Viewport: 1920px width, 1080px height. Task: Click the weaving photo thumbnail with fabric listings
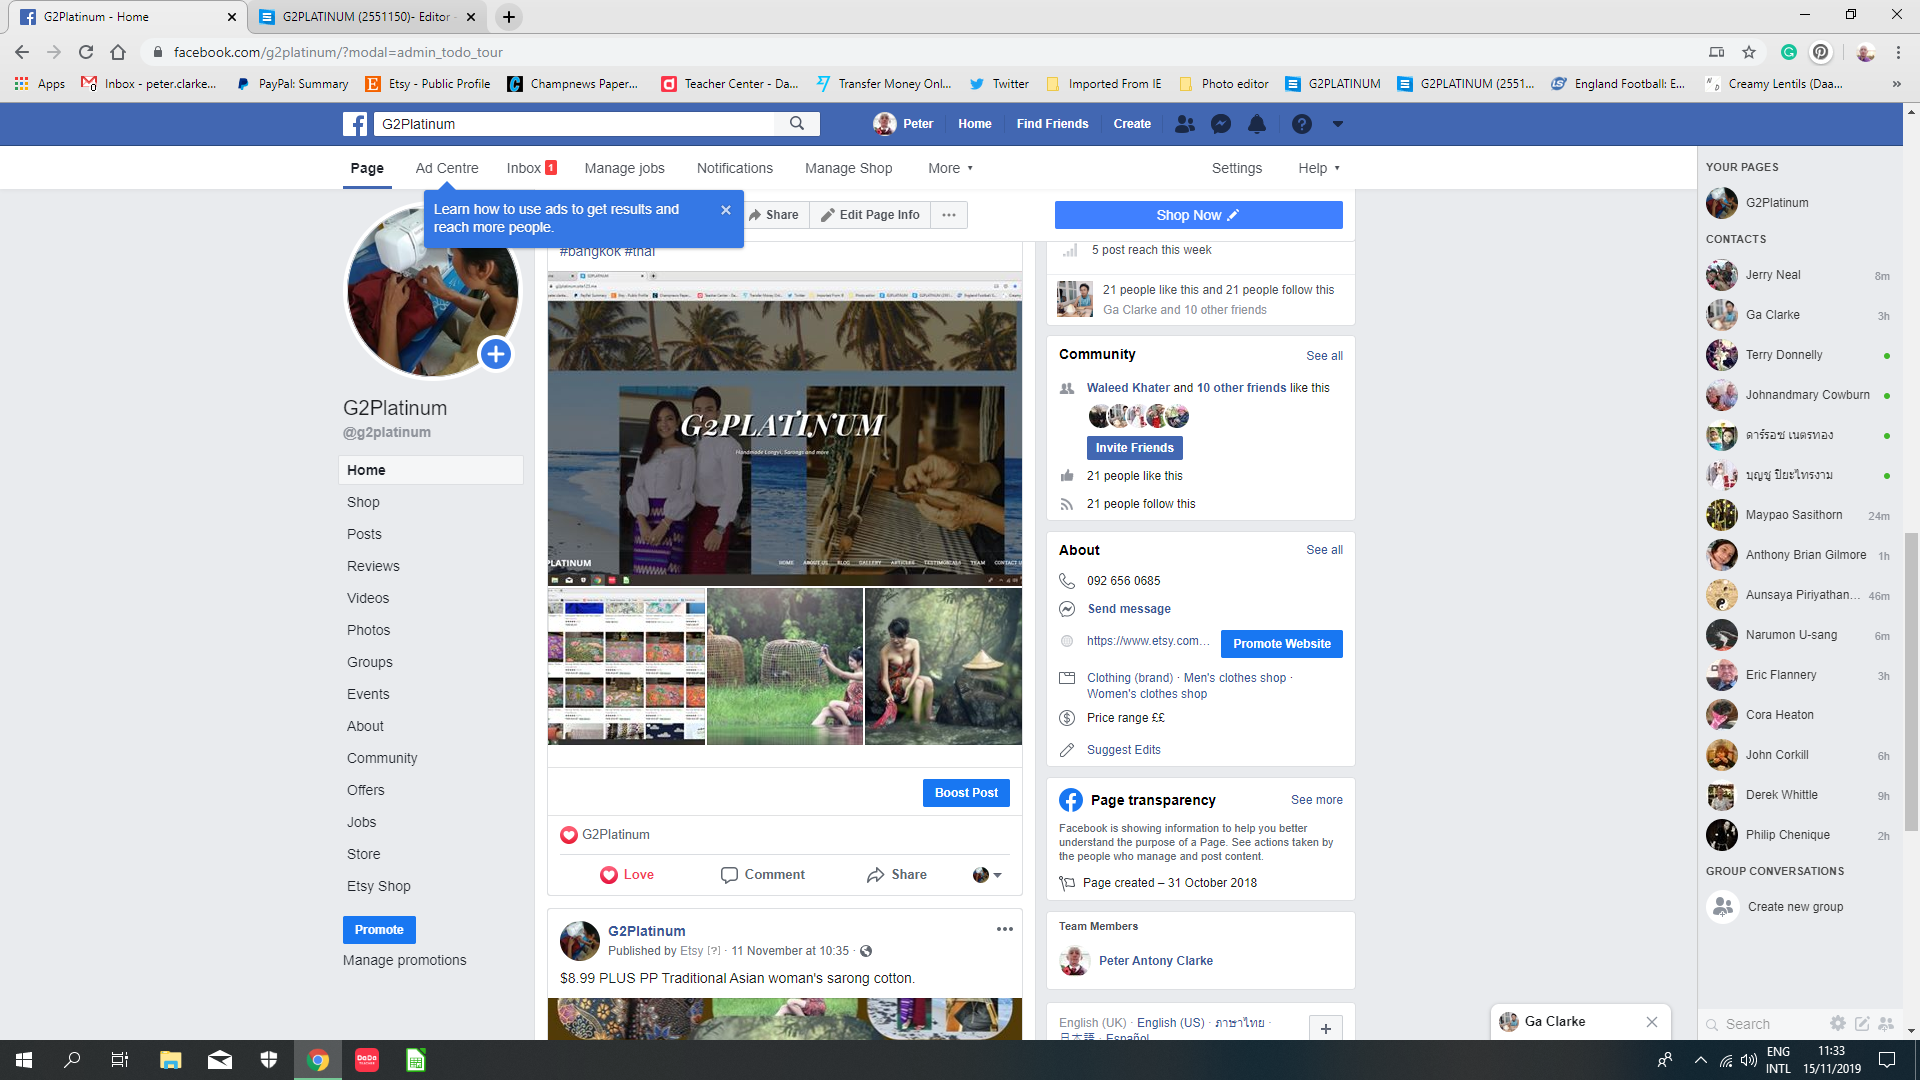(626, 666)
